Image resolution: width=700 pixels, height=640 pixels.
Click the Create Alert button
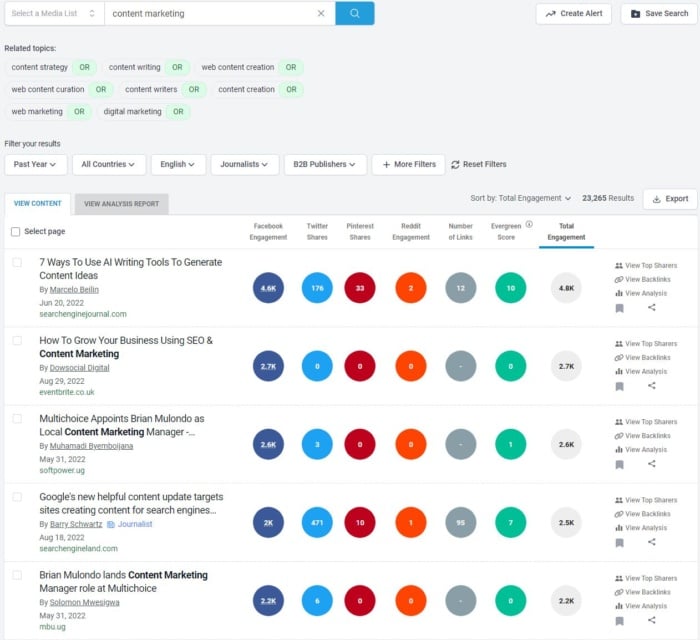point(574,13)
